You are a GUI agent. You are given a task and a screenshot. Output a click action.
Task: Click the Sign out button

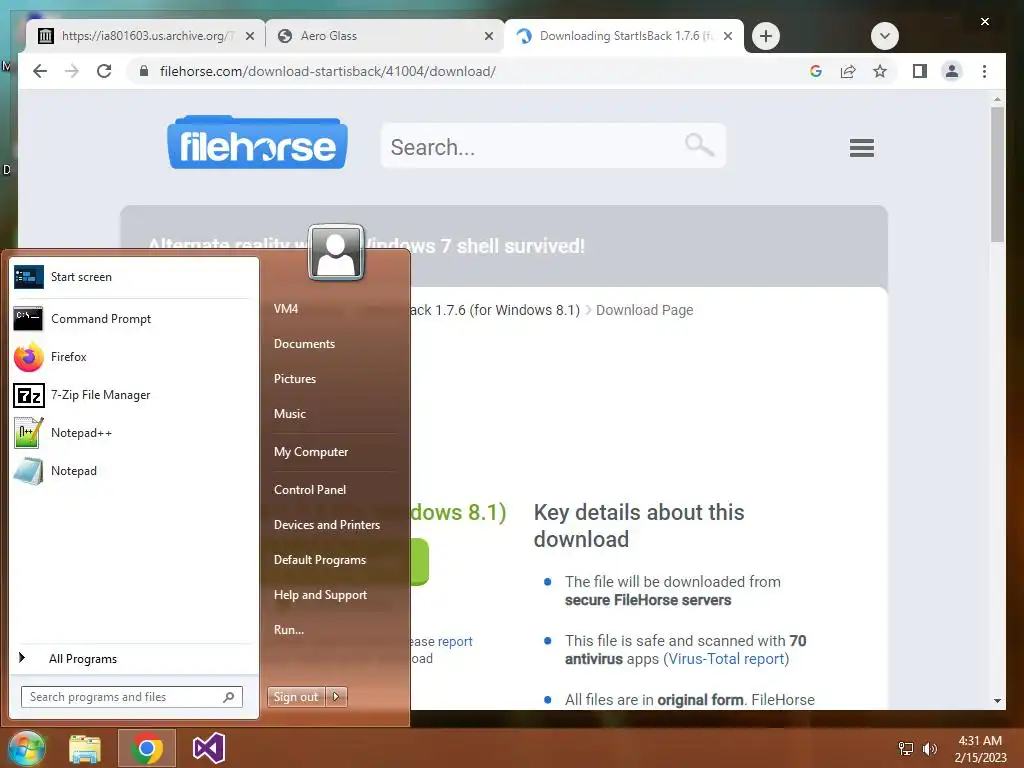296,697
